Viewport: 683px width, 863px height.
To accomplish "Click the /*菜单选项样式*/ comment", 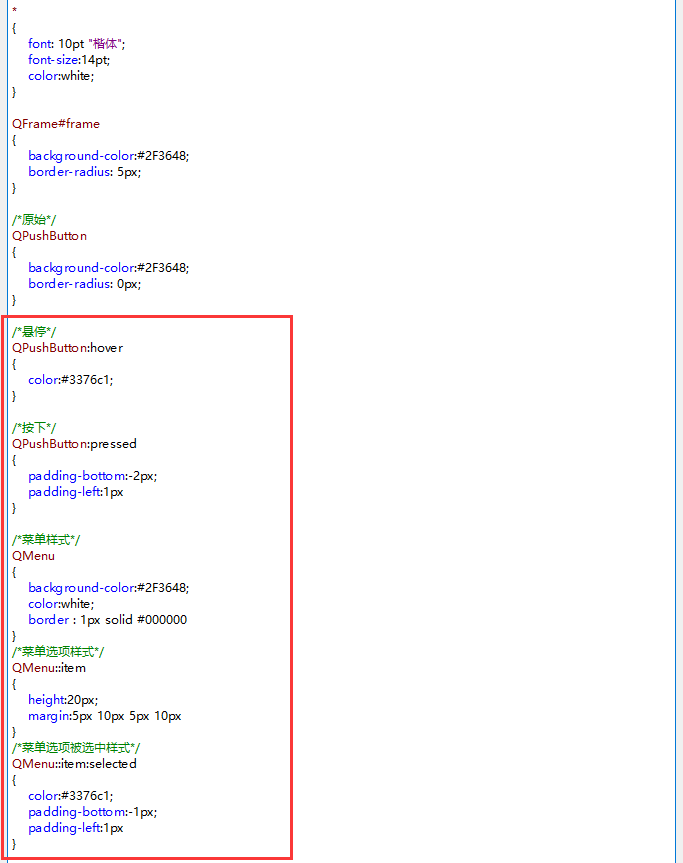I will point(58,652).
